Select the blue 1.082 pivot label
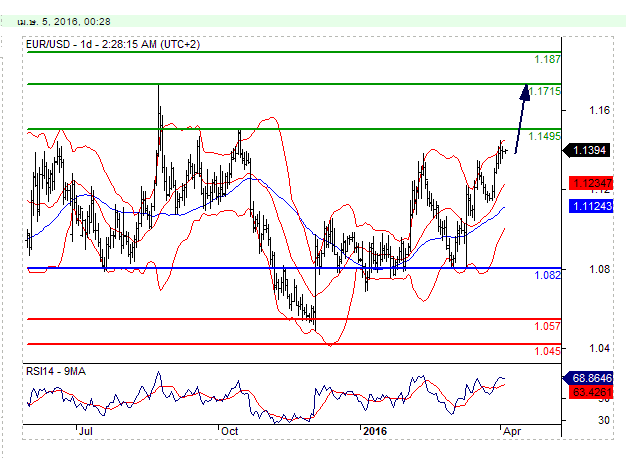 (x=547, y=275)
